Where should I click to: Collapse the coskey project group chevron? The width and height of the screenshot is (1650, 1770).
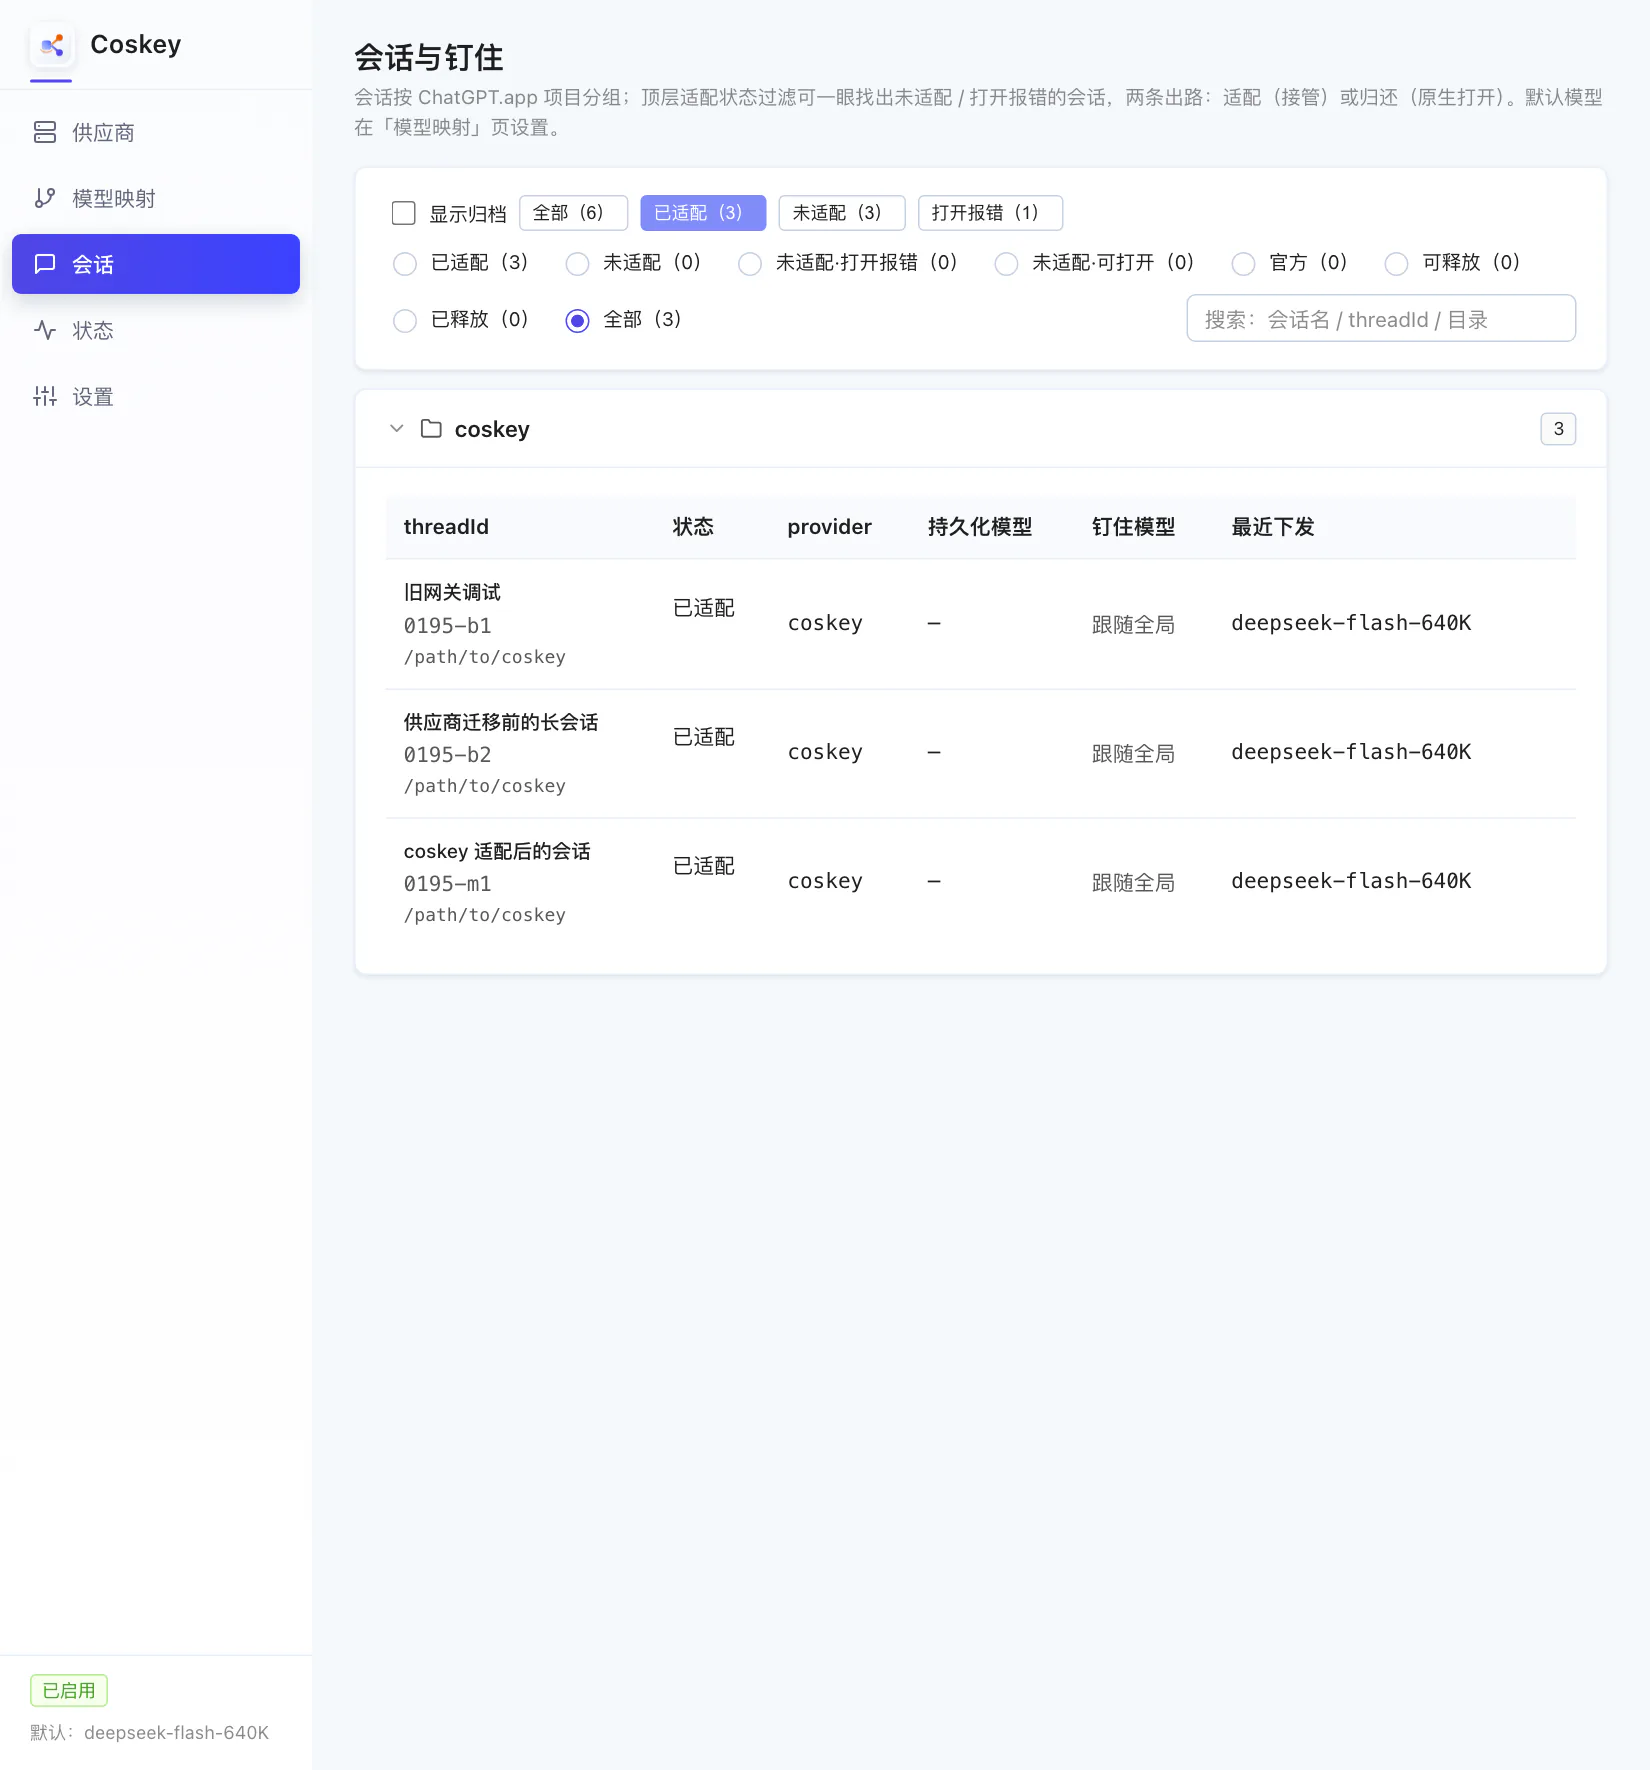(397, 429)
